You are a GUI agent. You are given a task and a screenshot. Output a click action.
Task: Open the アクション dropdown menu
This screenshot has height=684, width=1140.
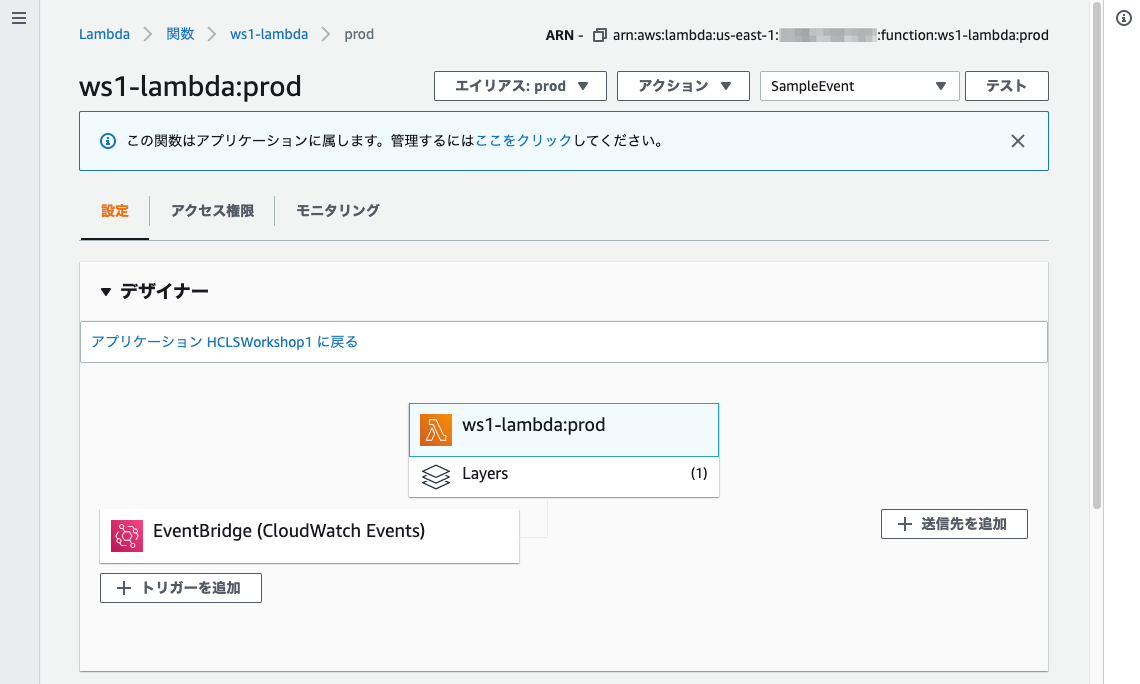[683, 86]
